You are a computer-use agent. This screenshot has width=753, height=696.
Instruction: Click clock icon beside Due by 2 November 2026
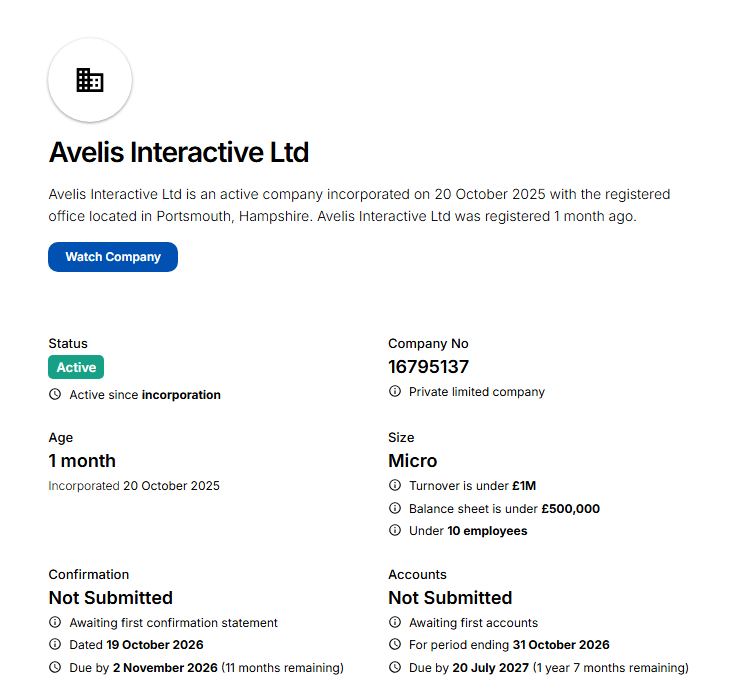(x=55, y=667)
